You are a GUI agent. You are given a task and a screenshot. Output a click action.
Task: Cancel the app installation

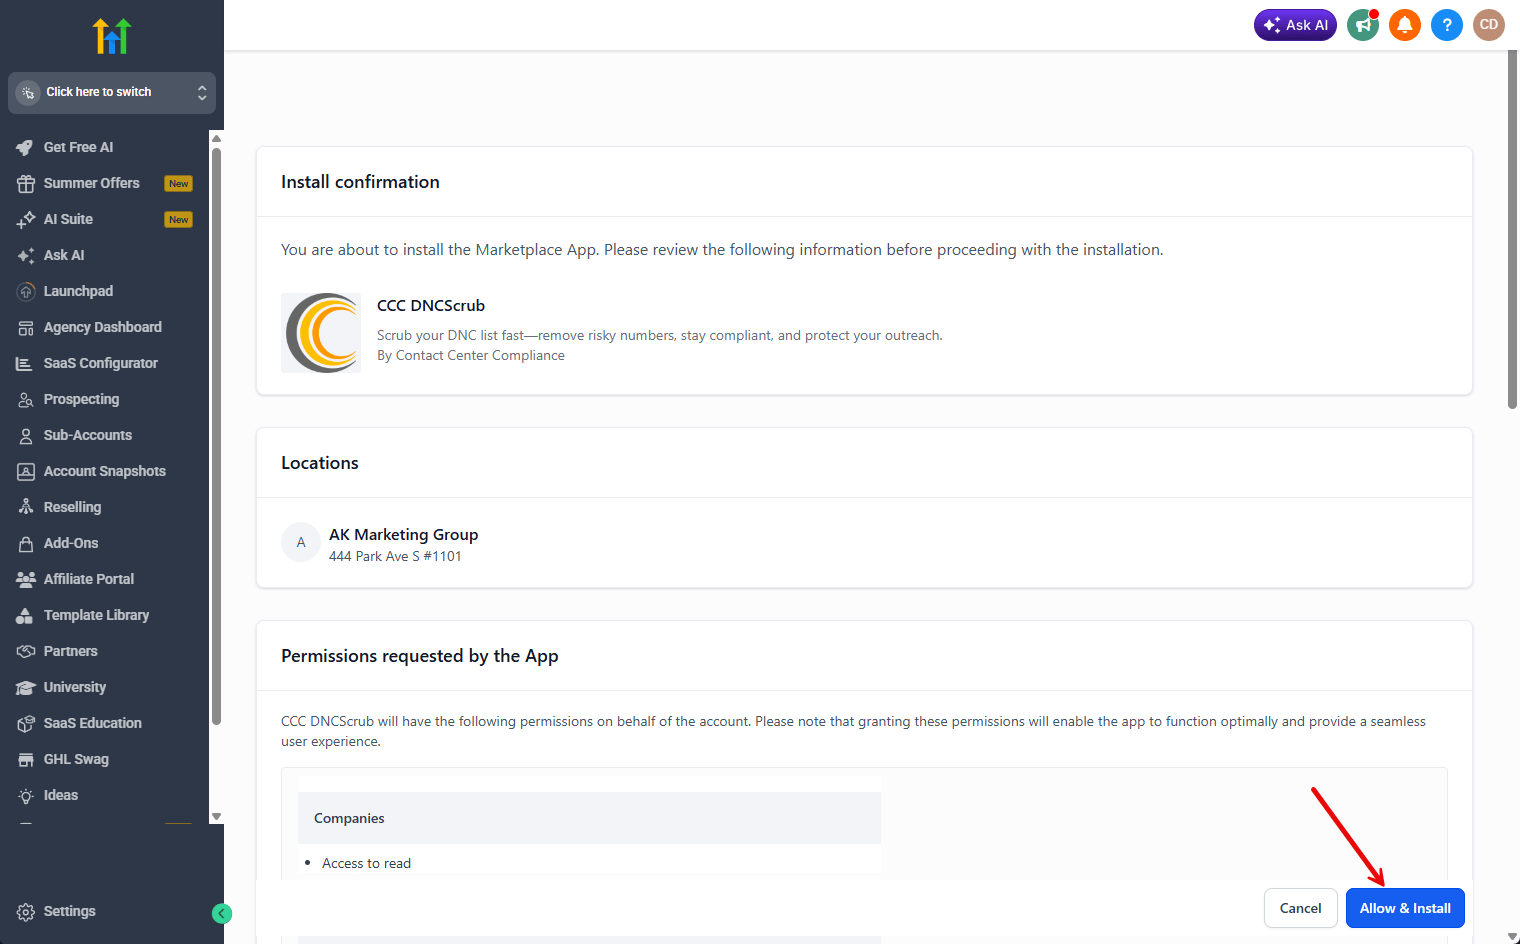[x=1301, y=908]
